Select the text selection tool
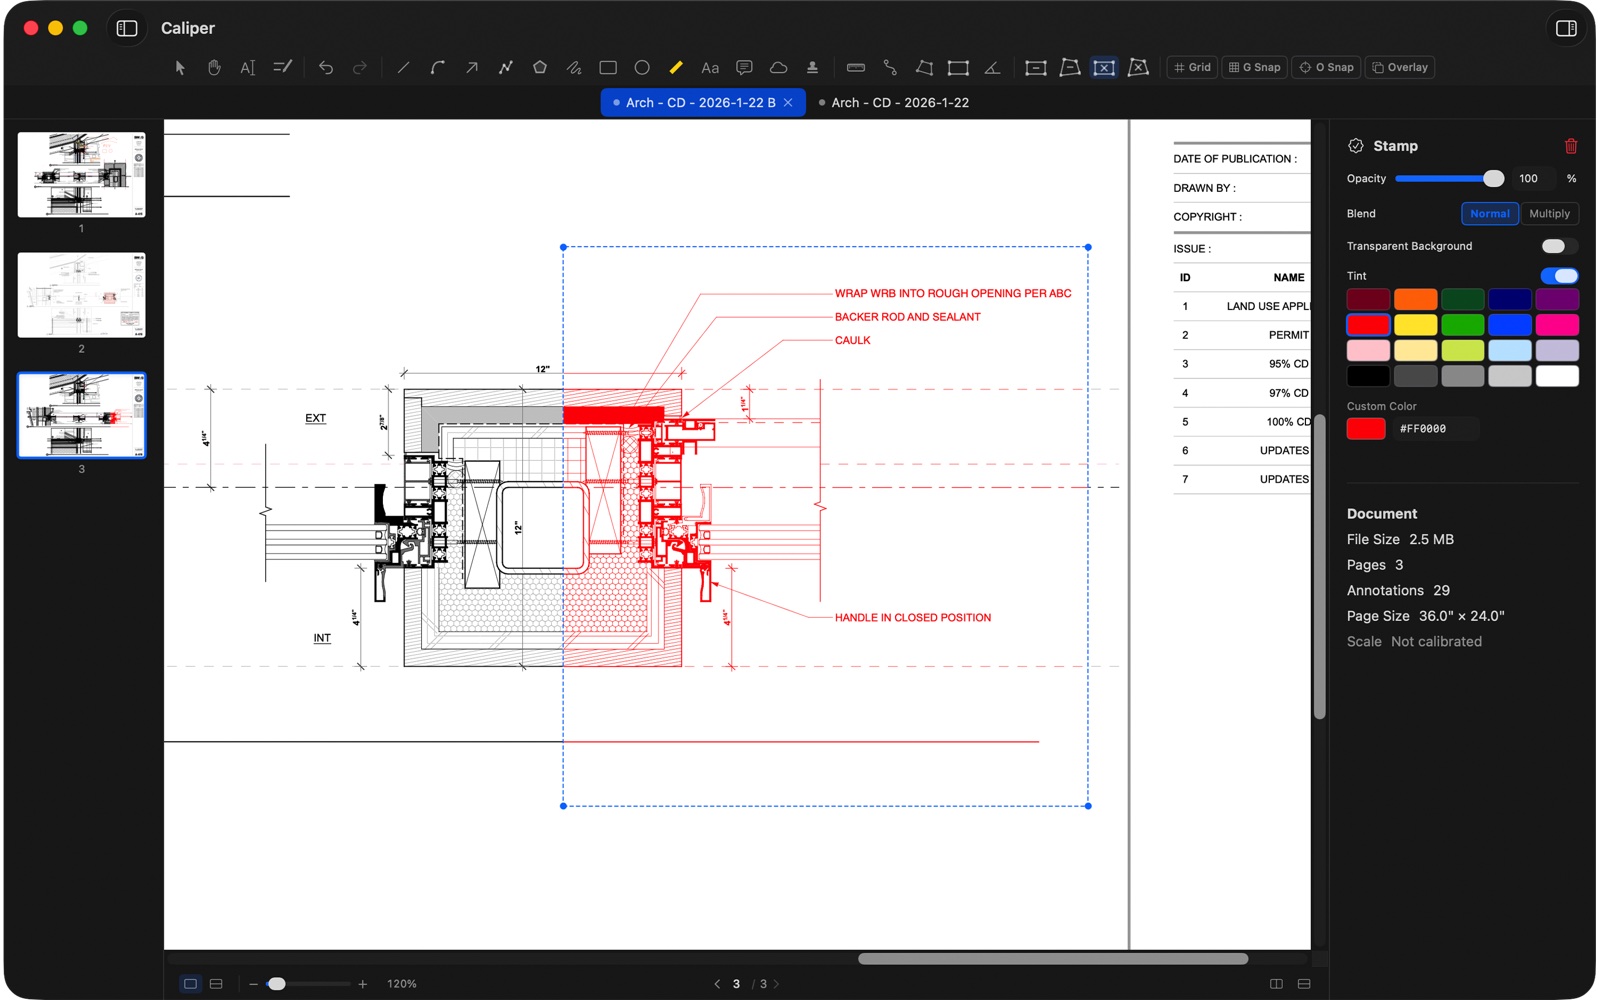Image resolution: width=1600 pixels, height=1000 pixels. pos(248,68)
